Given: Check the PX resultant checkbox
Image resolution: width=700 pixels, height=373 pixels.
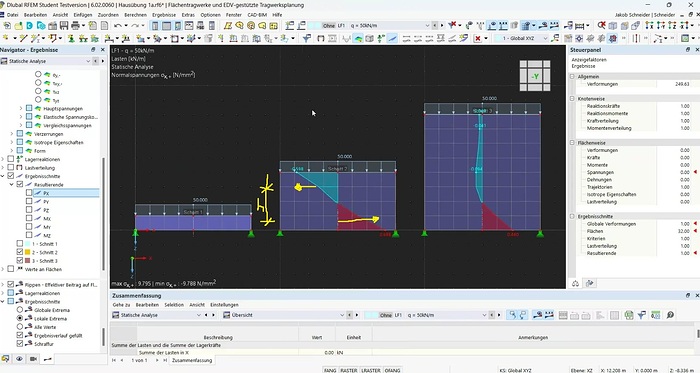Looking at the screenshot, I should click(29, 193).
